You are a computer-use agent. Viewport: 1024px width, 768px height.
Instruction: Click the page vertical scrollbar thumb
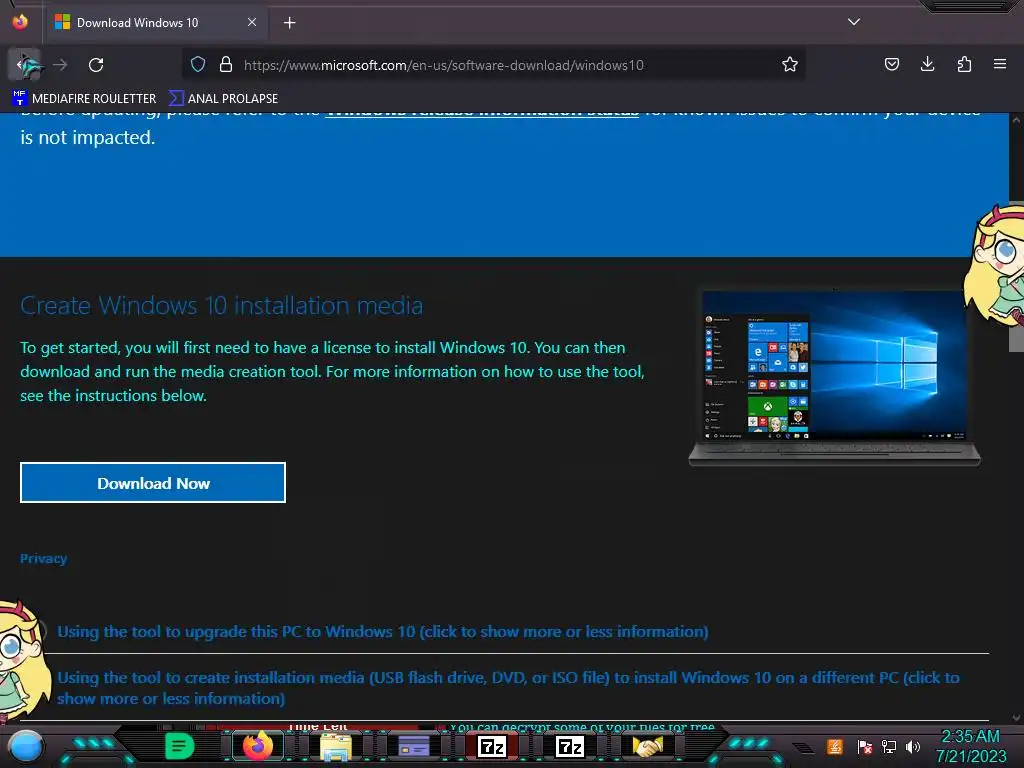1016,277
